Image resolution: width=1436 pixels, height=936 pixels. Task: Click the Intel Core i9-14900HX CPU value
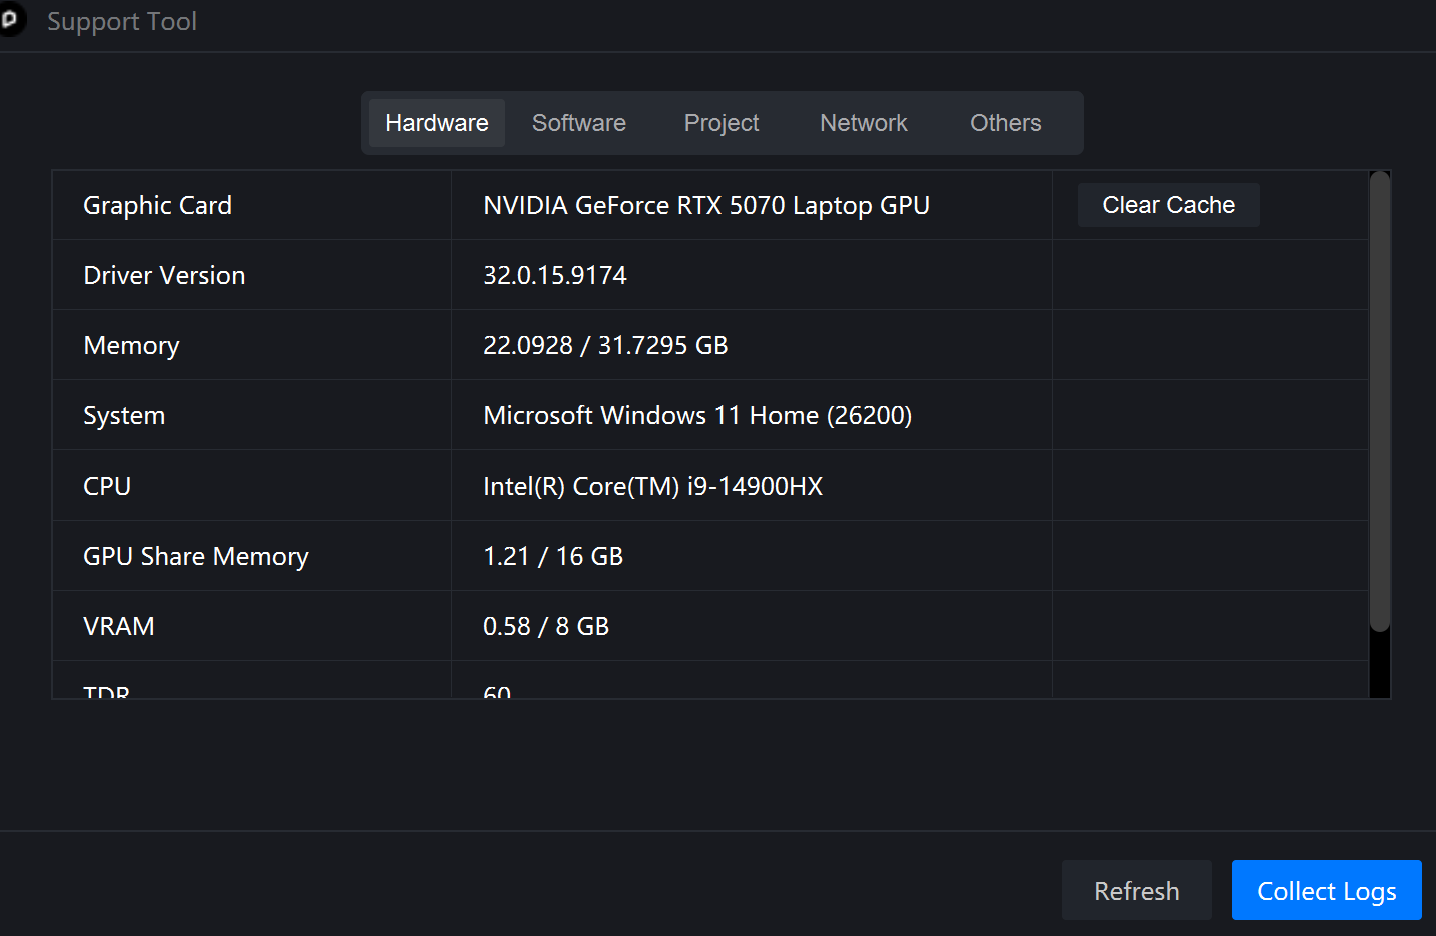(652, 486)
